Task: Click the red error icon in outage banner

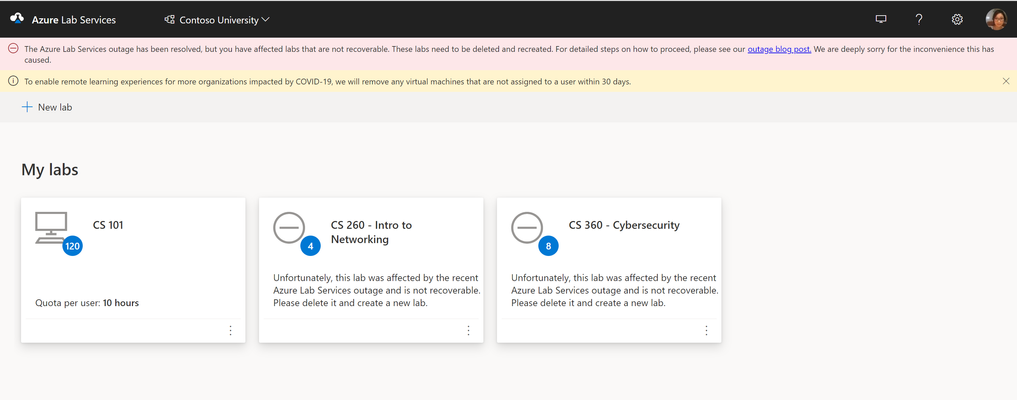Action: (x=13, y=49)
